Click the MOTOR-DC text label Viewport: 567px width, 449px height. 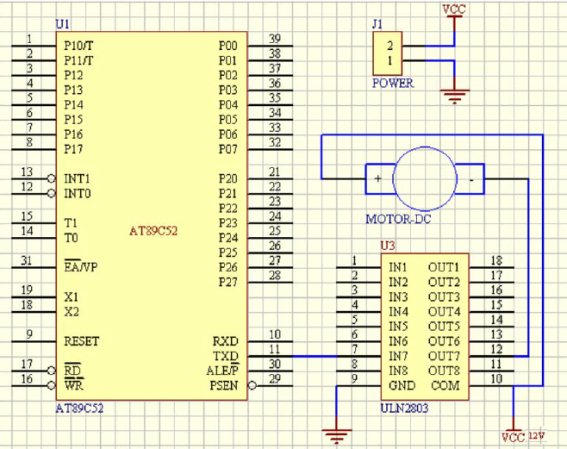coord(398,219)
